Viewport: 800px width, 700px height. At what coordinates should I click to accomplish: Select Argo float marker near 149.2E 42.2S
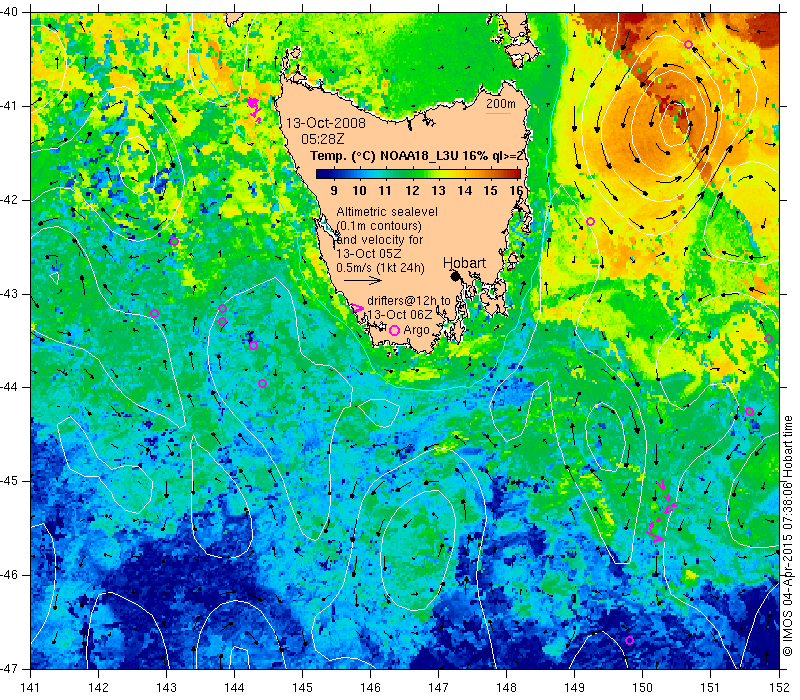(590, 221)
